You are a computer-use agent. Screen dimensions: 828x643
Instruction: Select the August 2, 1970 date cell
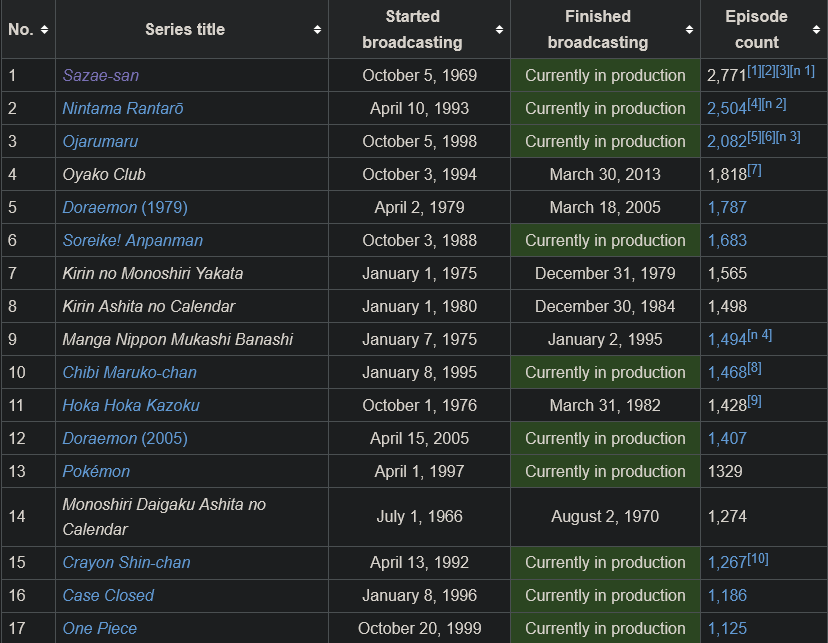pyautogui.click(x=605, y=517)
